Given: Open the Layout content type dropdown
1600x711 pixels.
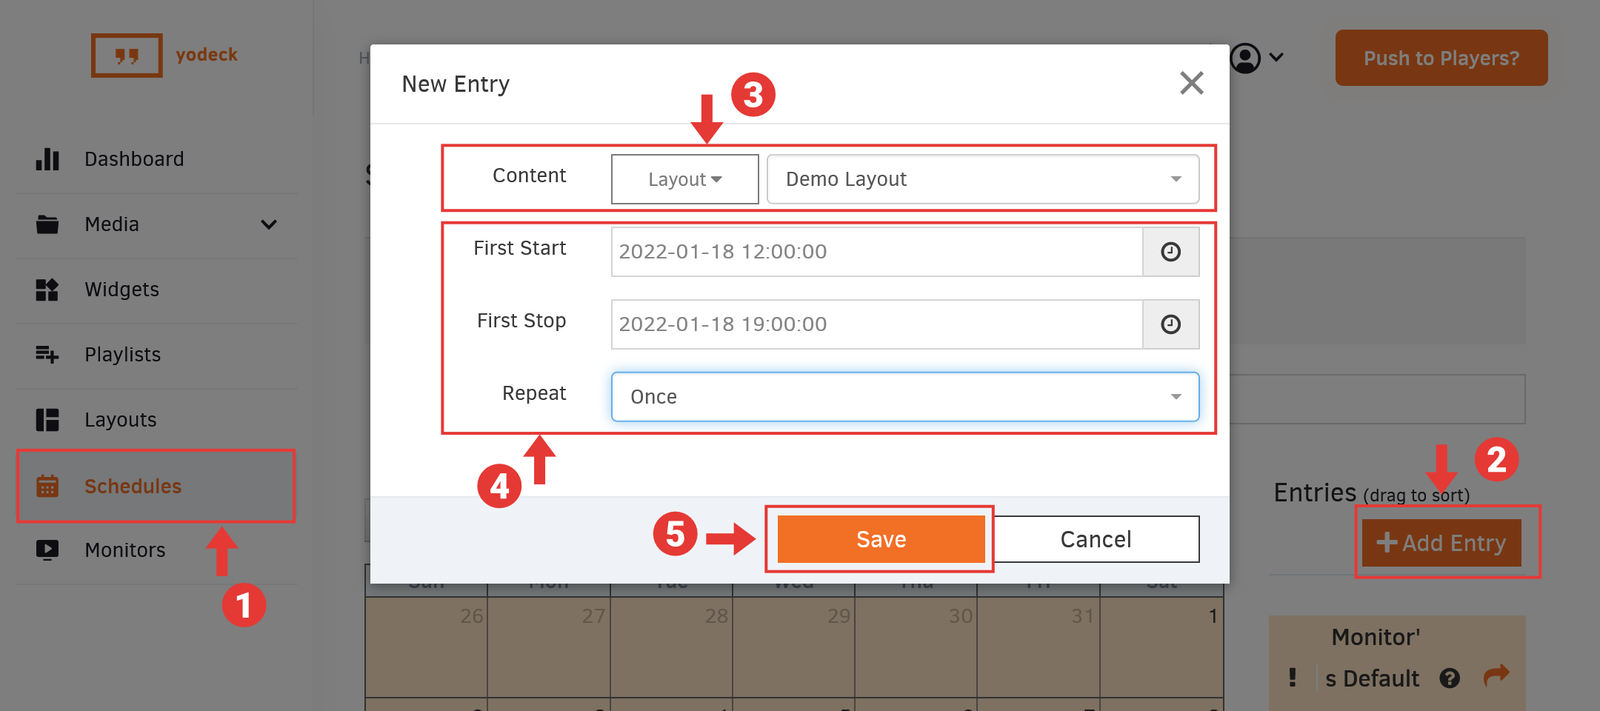Looking at the screenshot, I should coord(685,179).
